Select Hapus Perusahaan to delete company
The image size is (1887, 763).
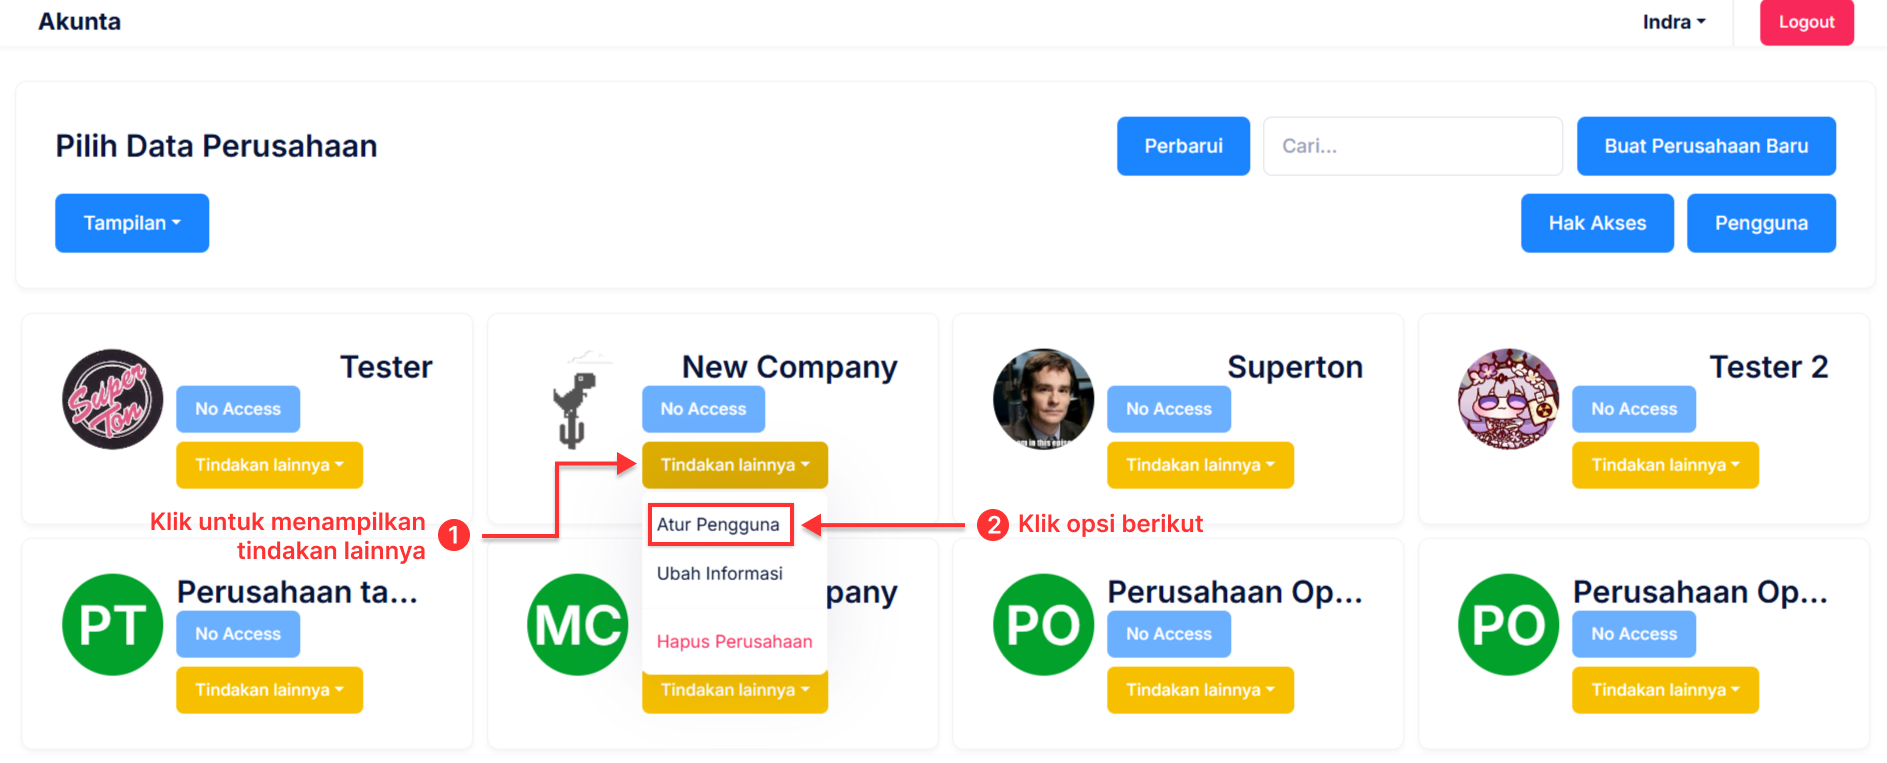pyautogui.click(x=734, y=642)
